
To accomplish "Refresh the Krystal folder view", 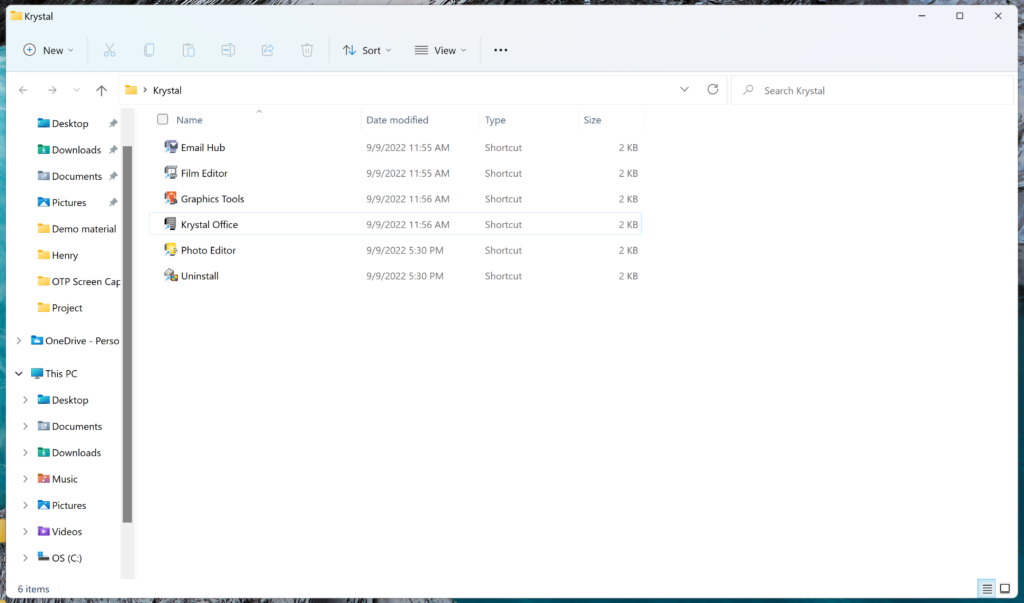I will [x=713, y=89].
